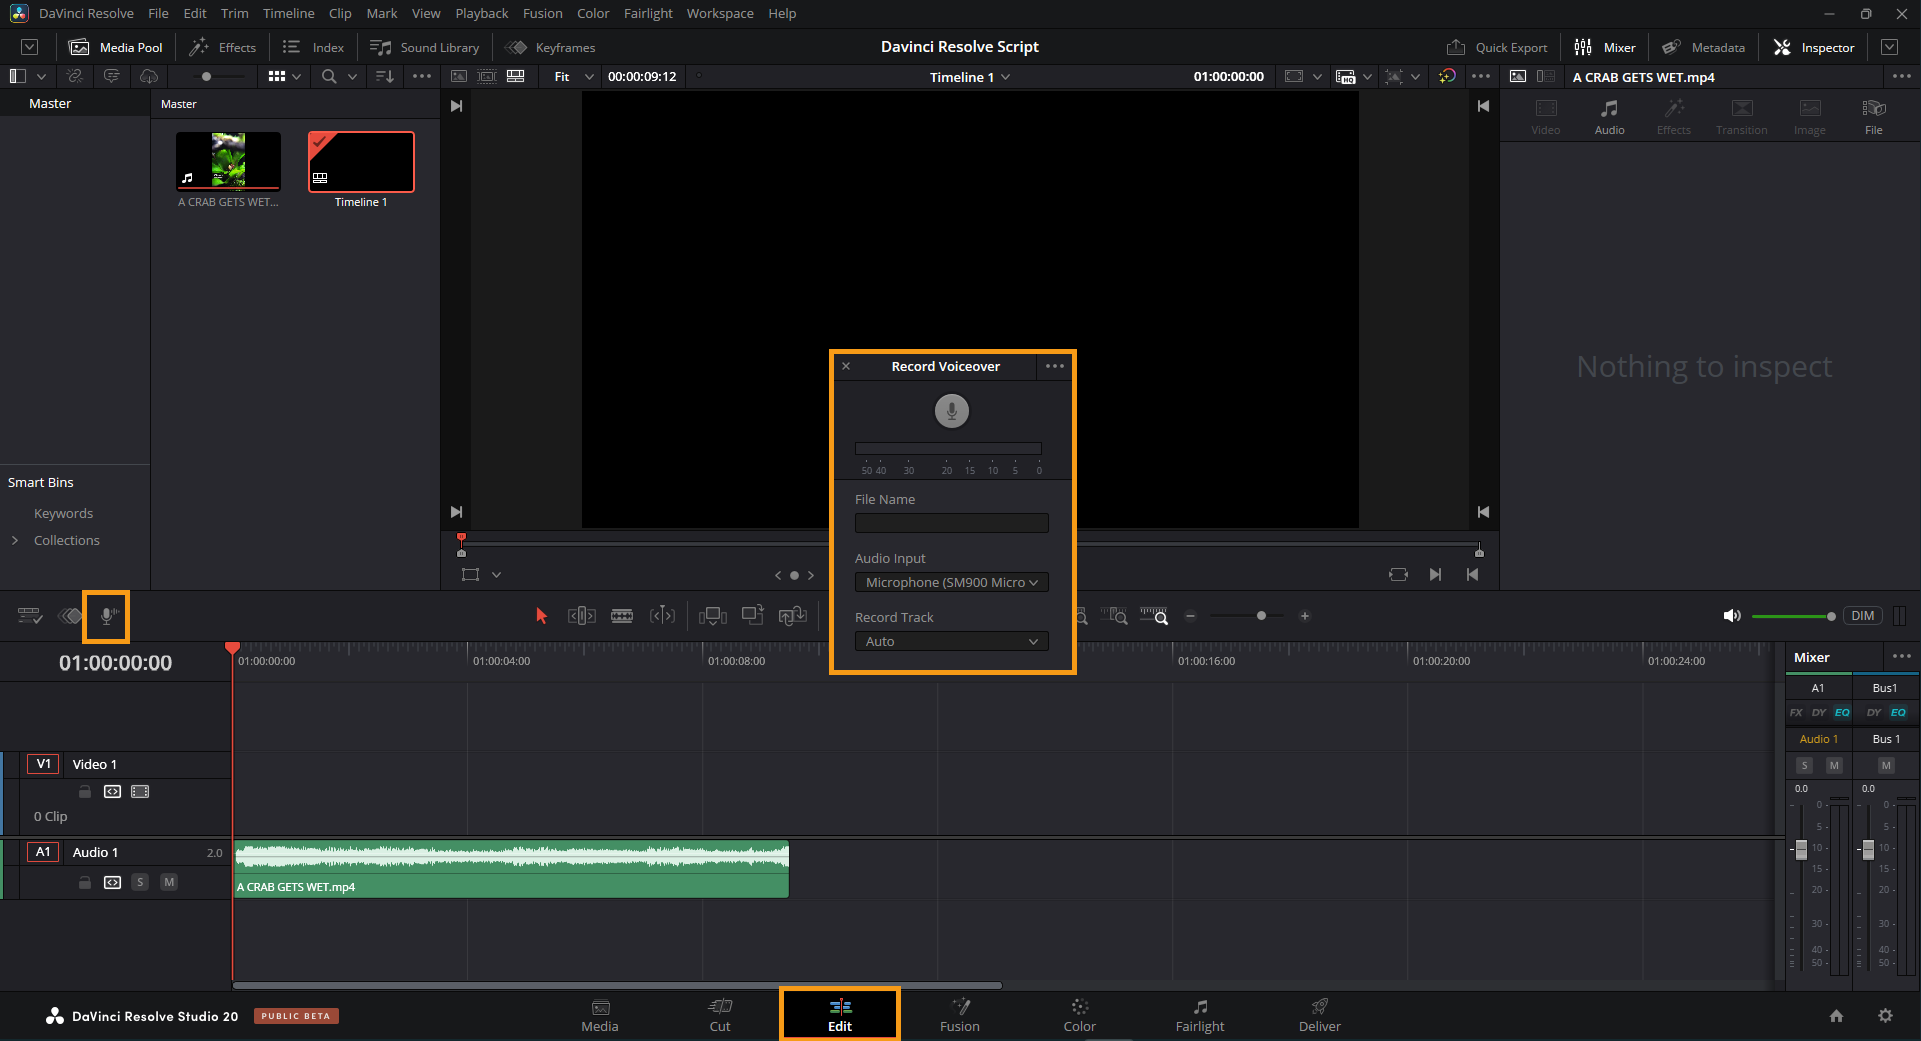Toggle the Effects panel button

point(223,47)
